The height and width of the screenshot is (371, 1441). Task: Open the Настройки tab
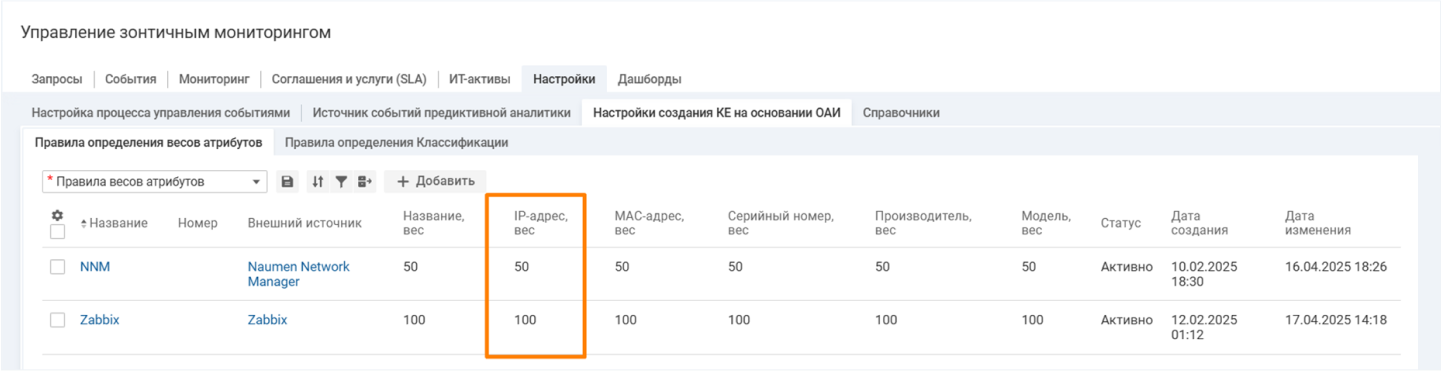click(x=564, y=79)
